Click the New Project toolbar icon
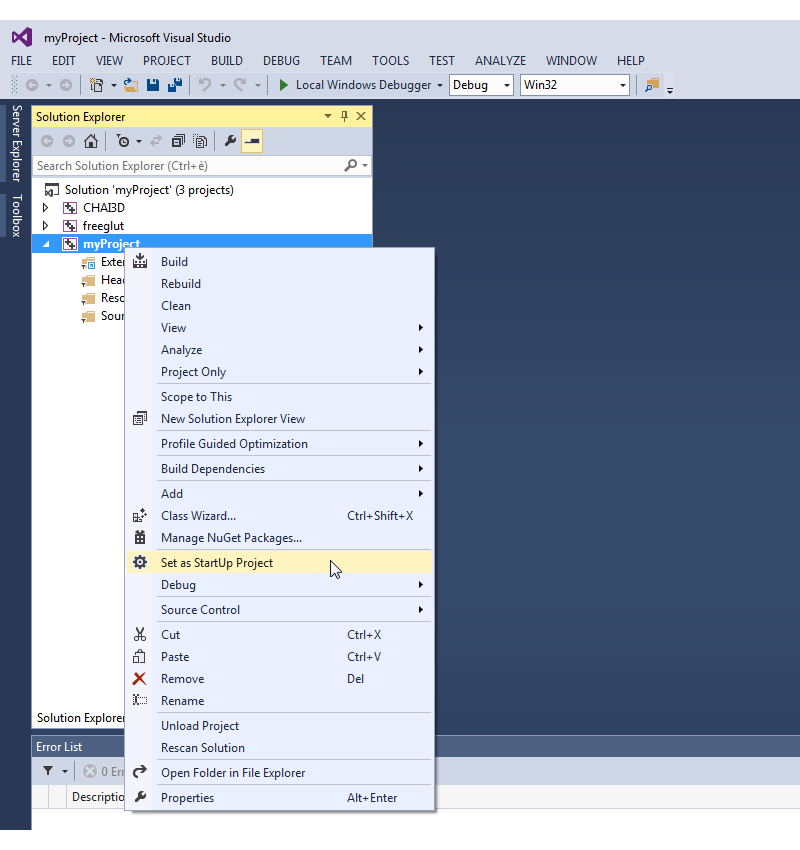 [96, 85]
